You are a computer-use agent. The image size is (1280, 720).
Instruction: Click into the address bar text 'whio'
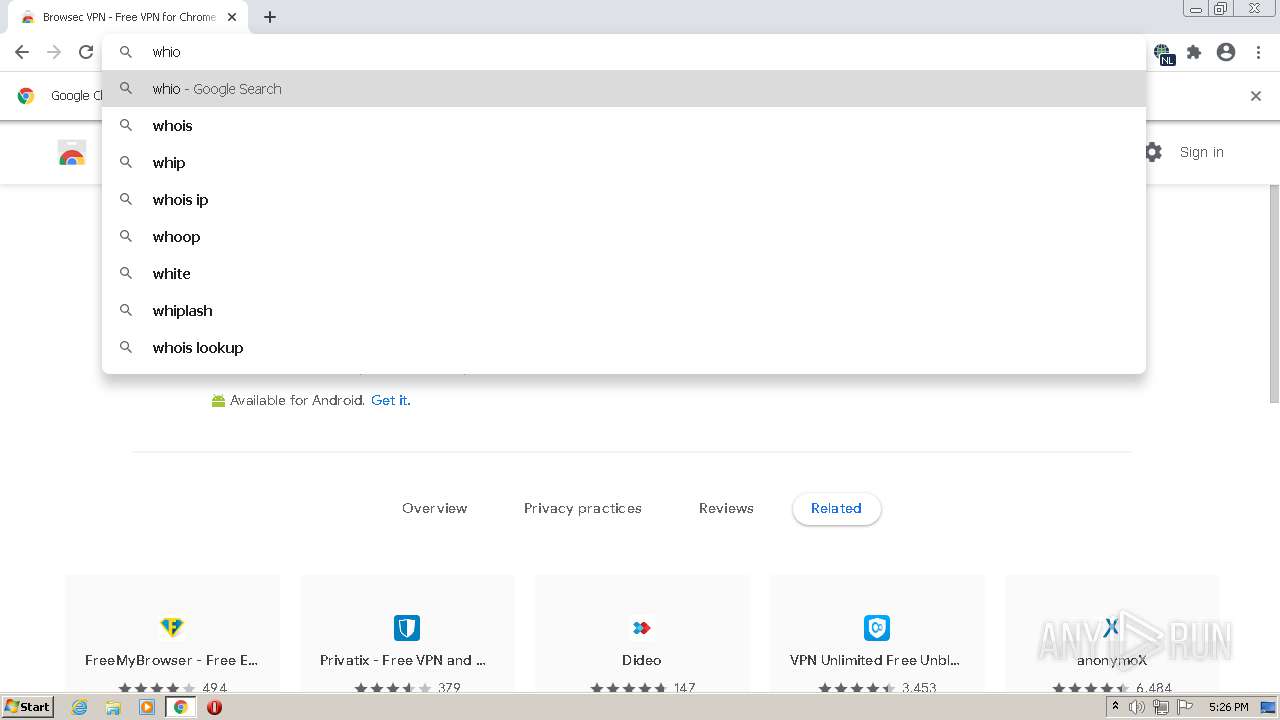[x=166, y=52]
